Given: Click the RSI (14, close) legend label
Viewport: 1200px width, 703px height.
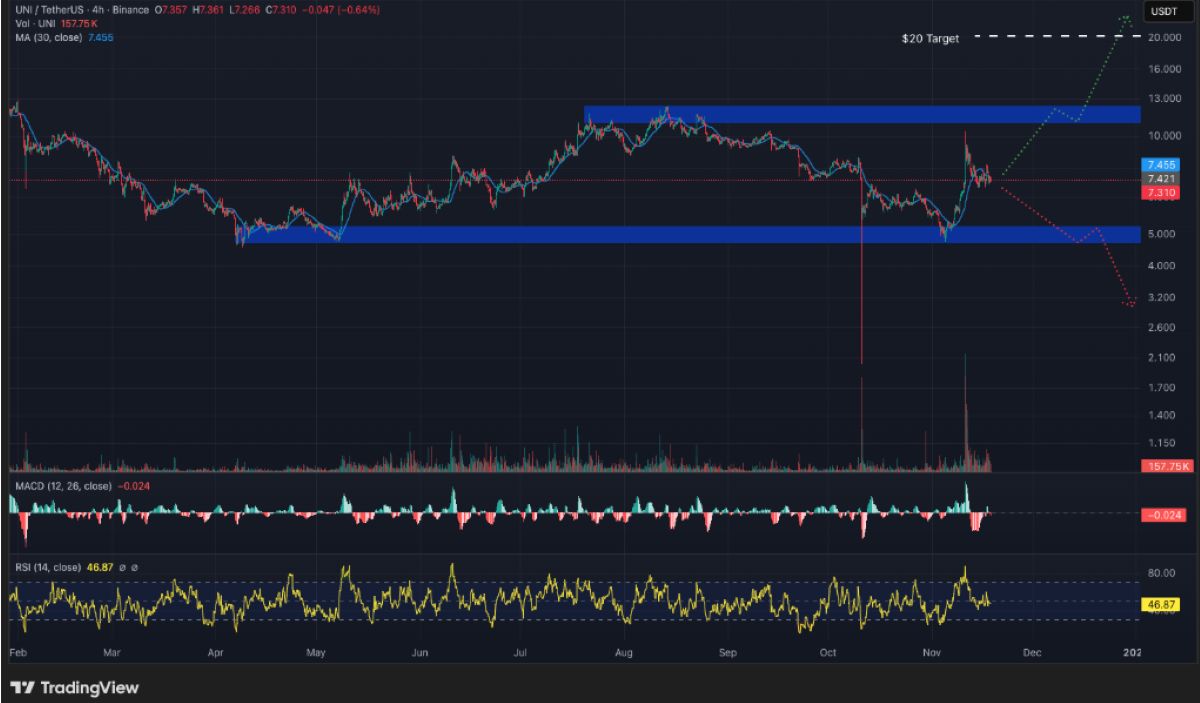Looking at the screenshot, I should [x=47, y=567].
